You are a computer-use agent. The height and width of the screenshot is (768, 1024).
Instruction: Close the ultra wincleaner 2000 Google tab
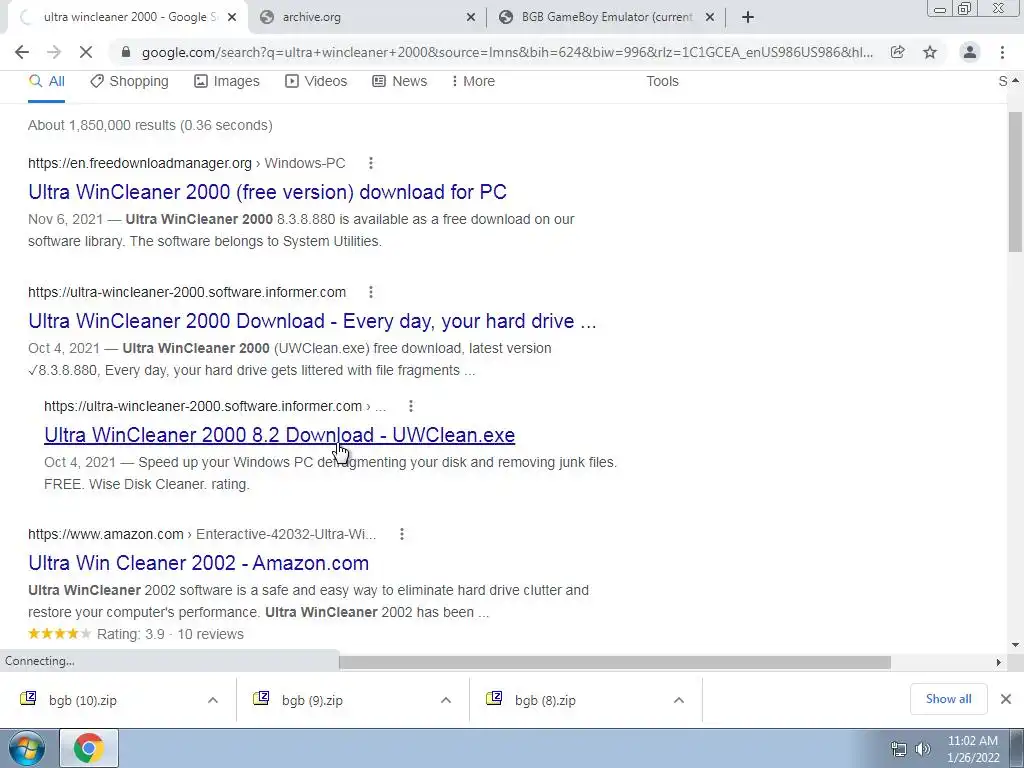(x=232, y=17)
